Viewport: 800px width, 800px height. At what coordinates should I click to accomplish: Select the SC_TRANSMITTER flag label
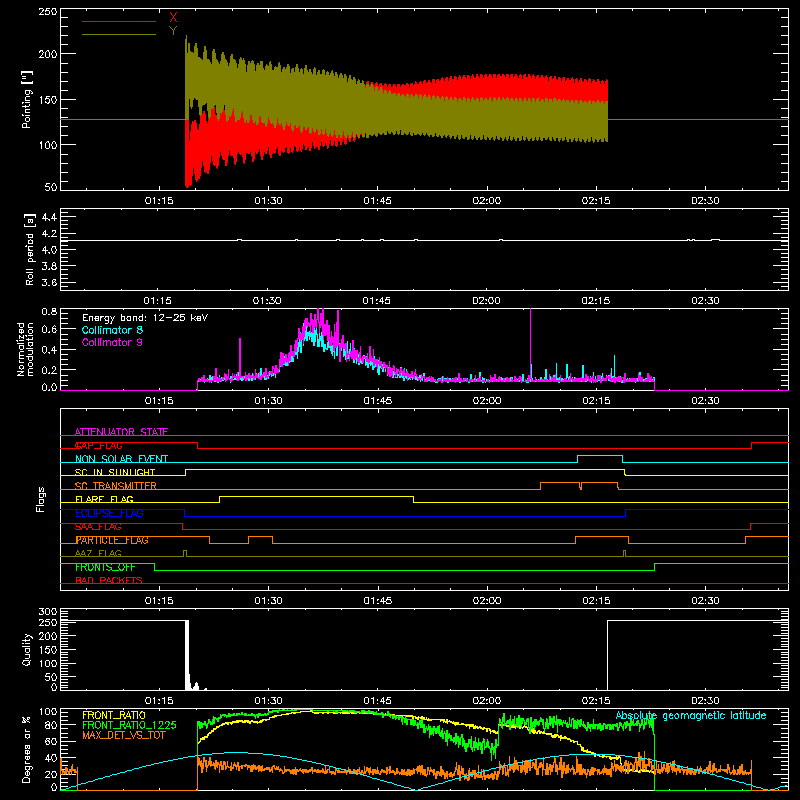point(116,486)
